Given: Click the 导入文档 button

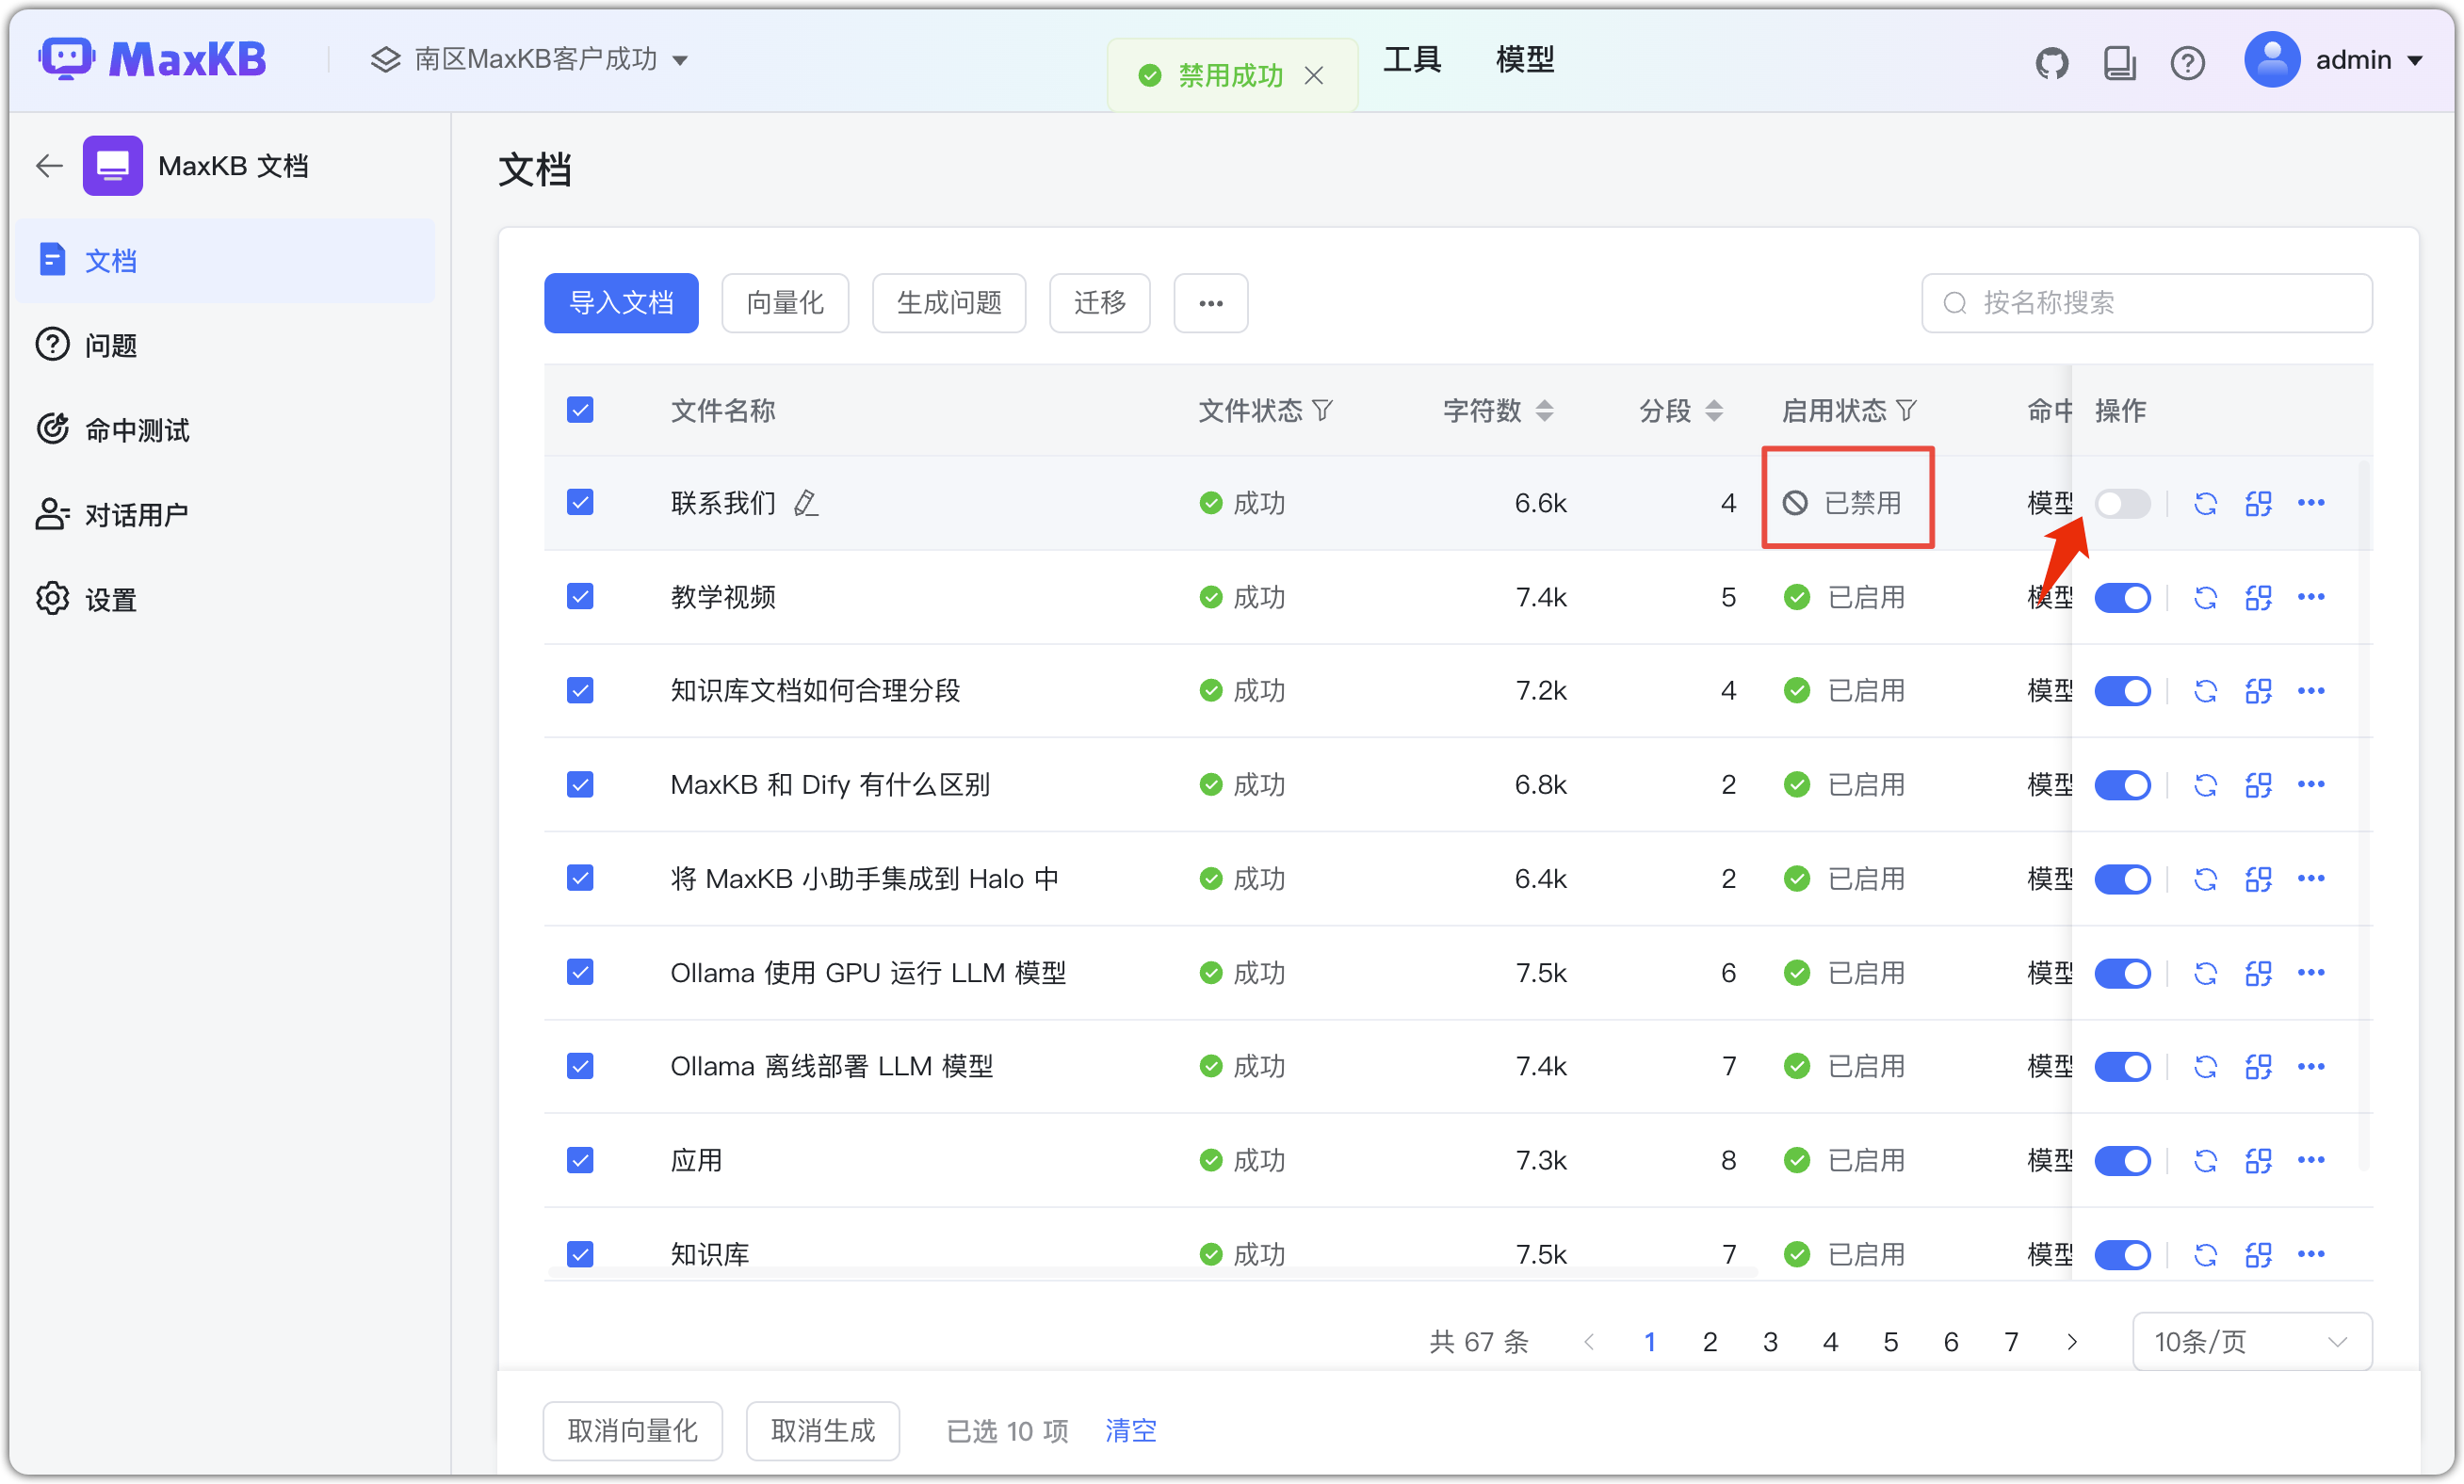Looking at the screenshot, I should 621,303.
